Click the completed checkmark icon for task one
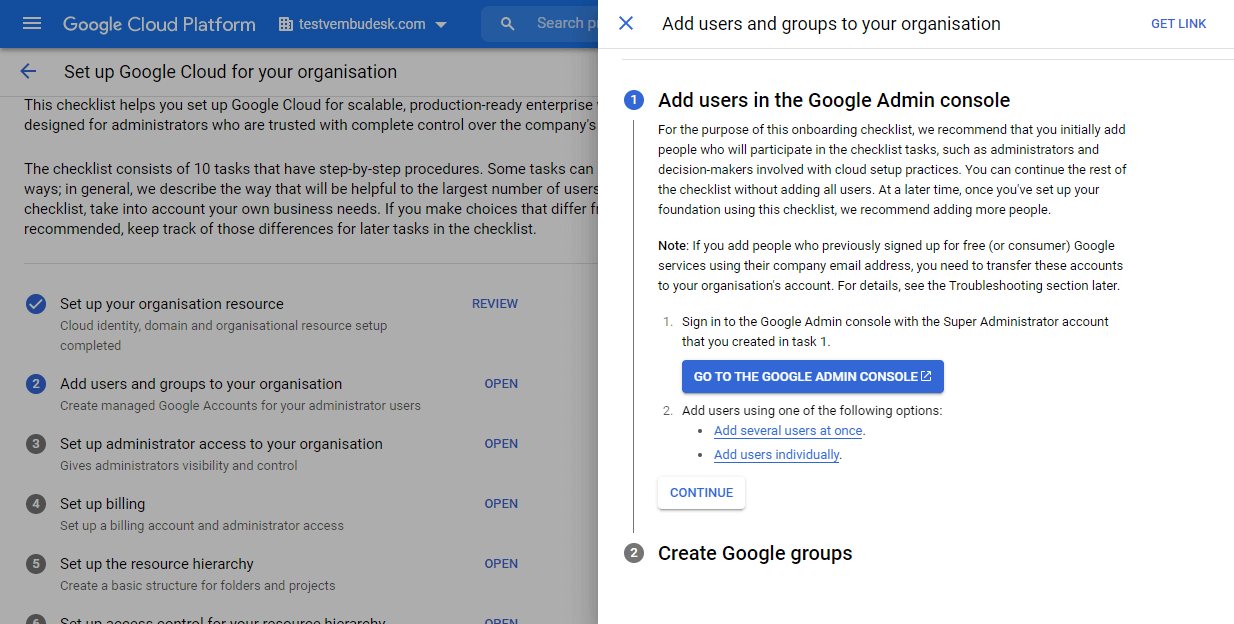 click(x=35, y=304)
